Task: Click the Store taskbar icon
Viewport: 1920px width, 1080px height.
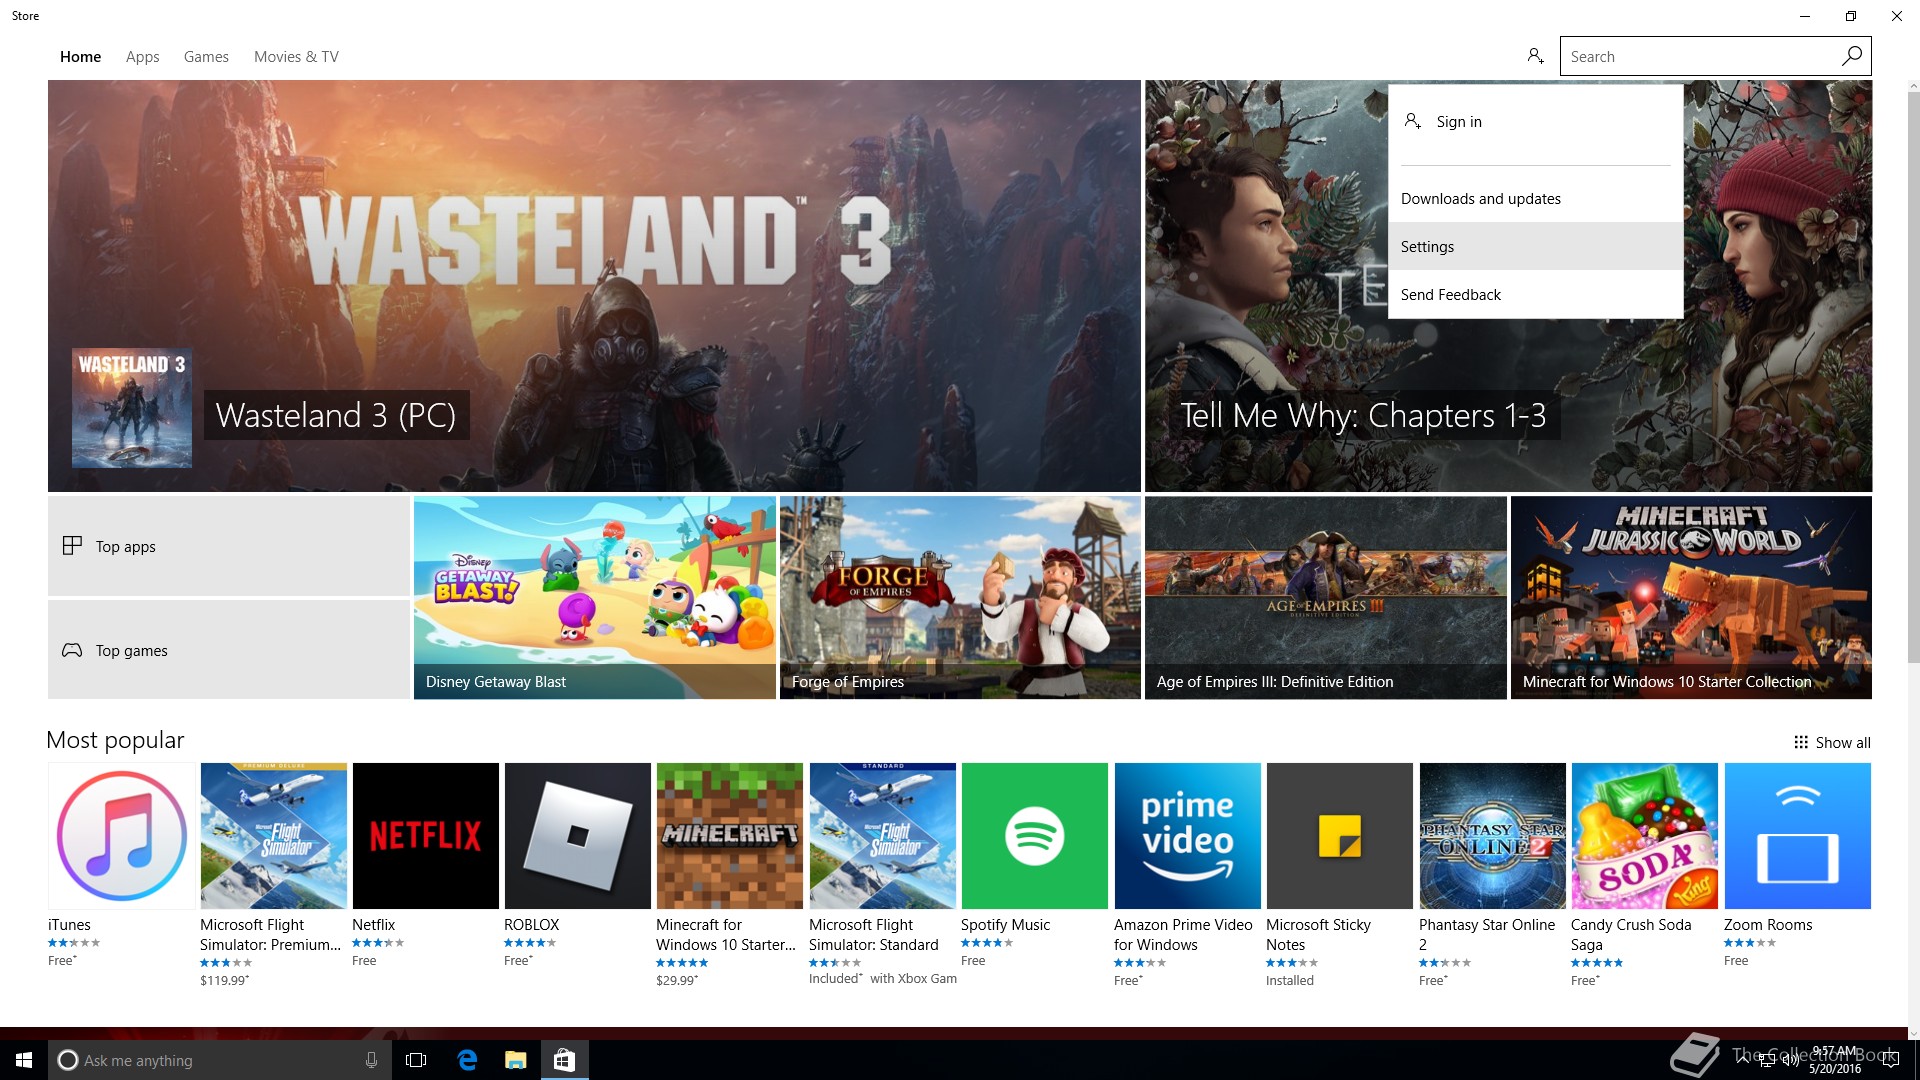Action: click(x=564, y=1060)
